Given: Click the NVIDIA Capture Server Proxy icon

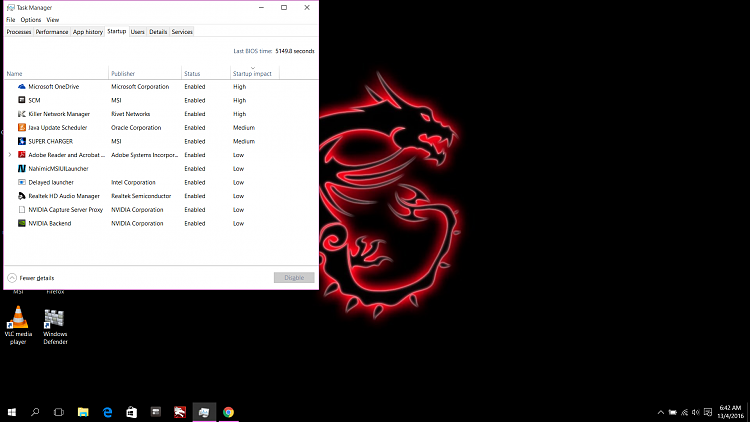Looking at the screenshot, I should point(22,210).
